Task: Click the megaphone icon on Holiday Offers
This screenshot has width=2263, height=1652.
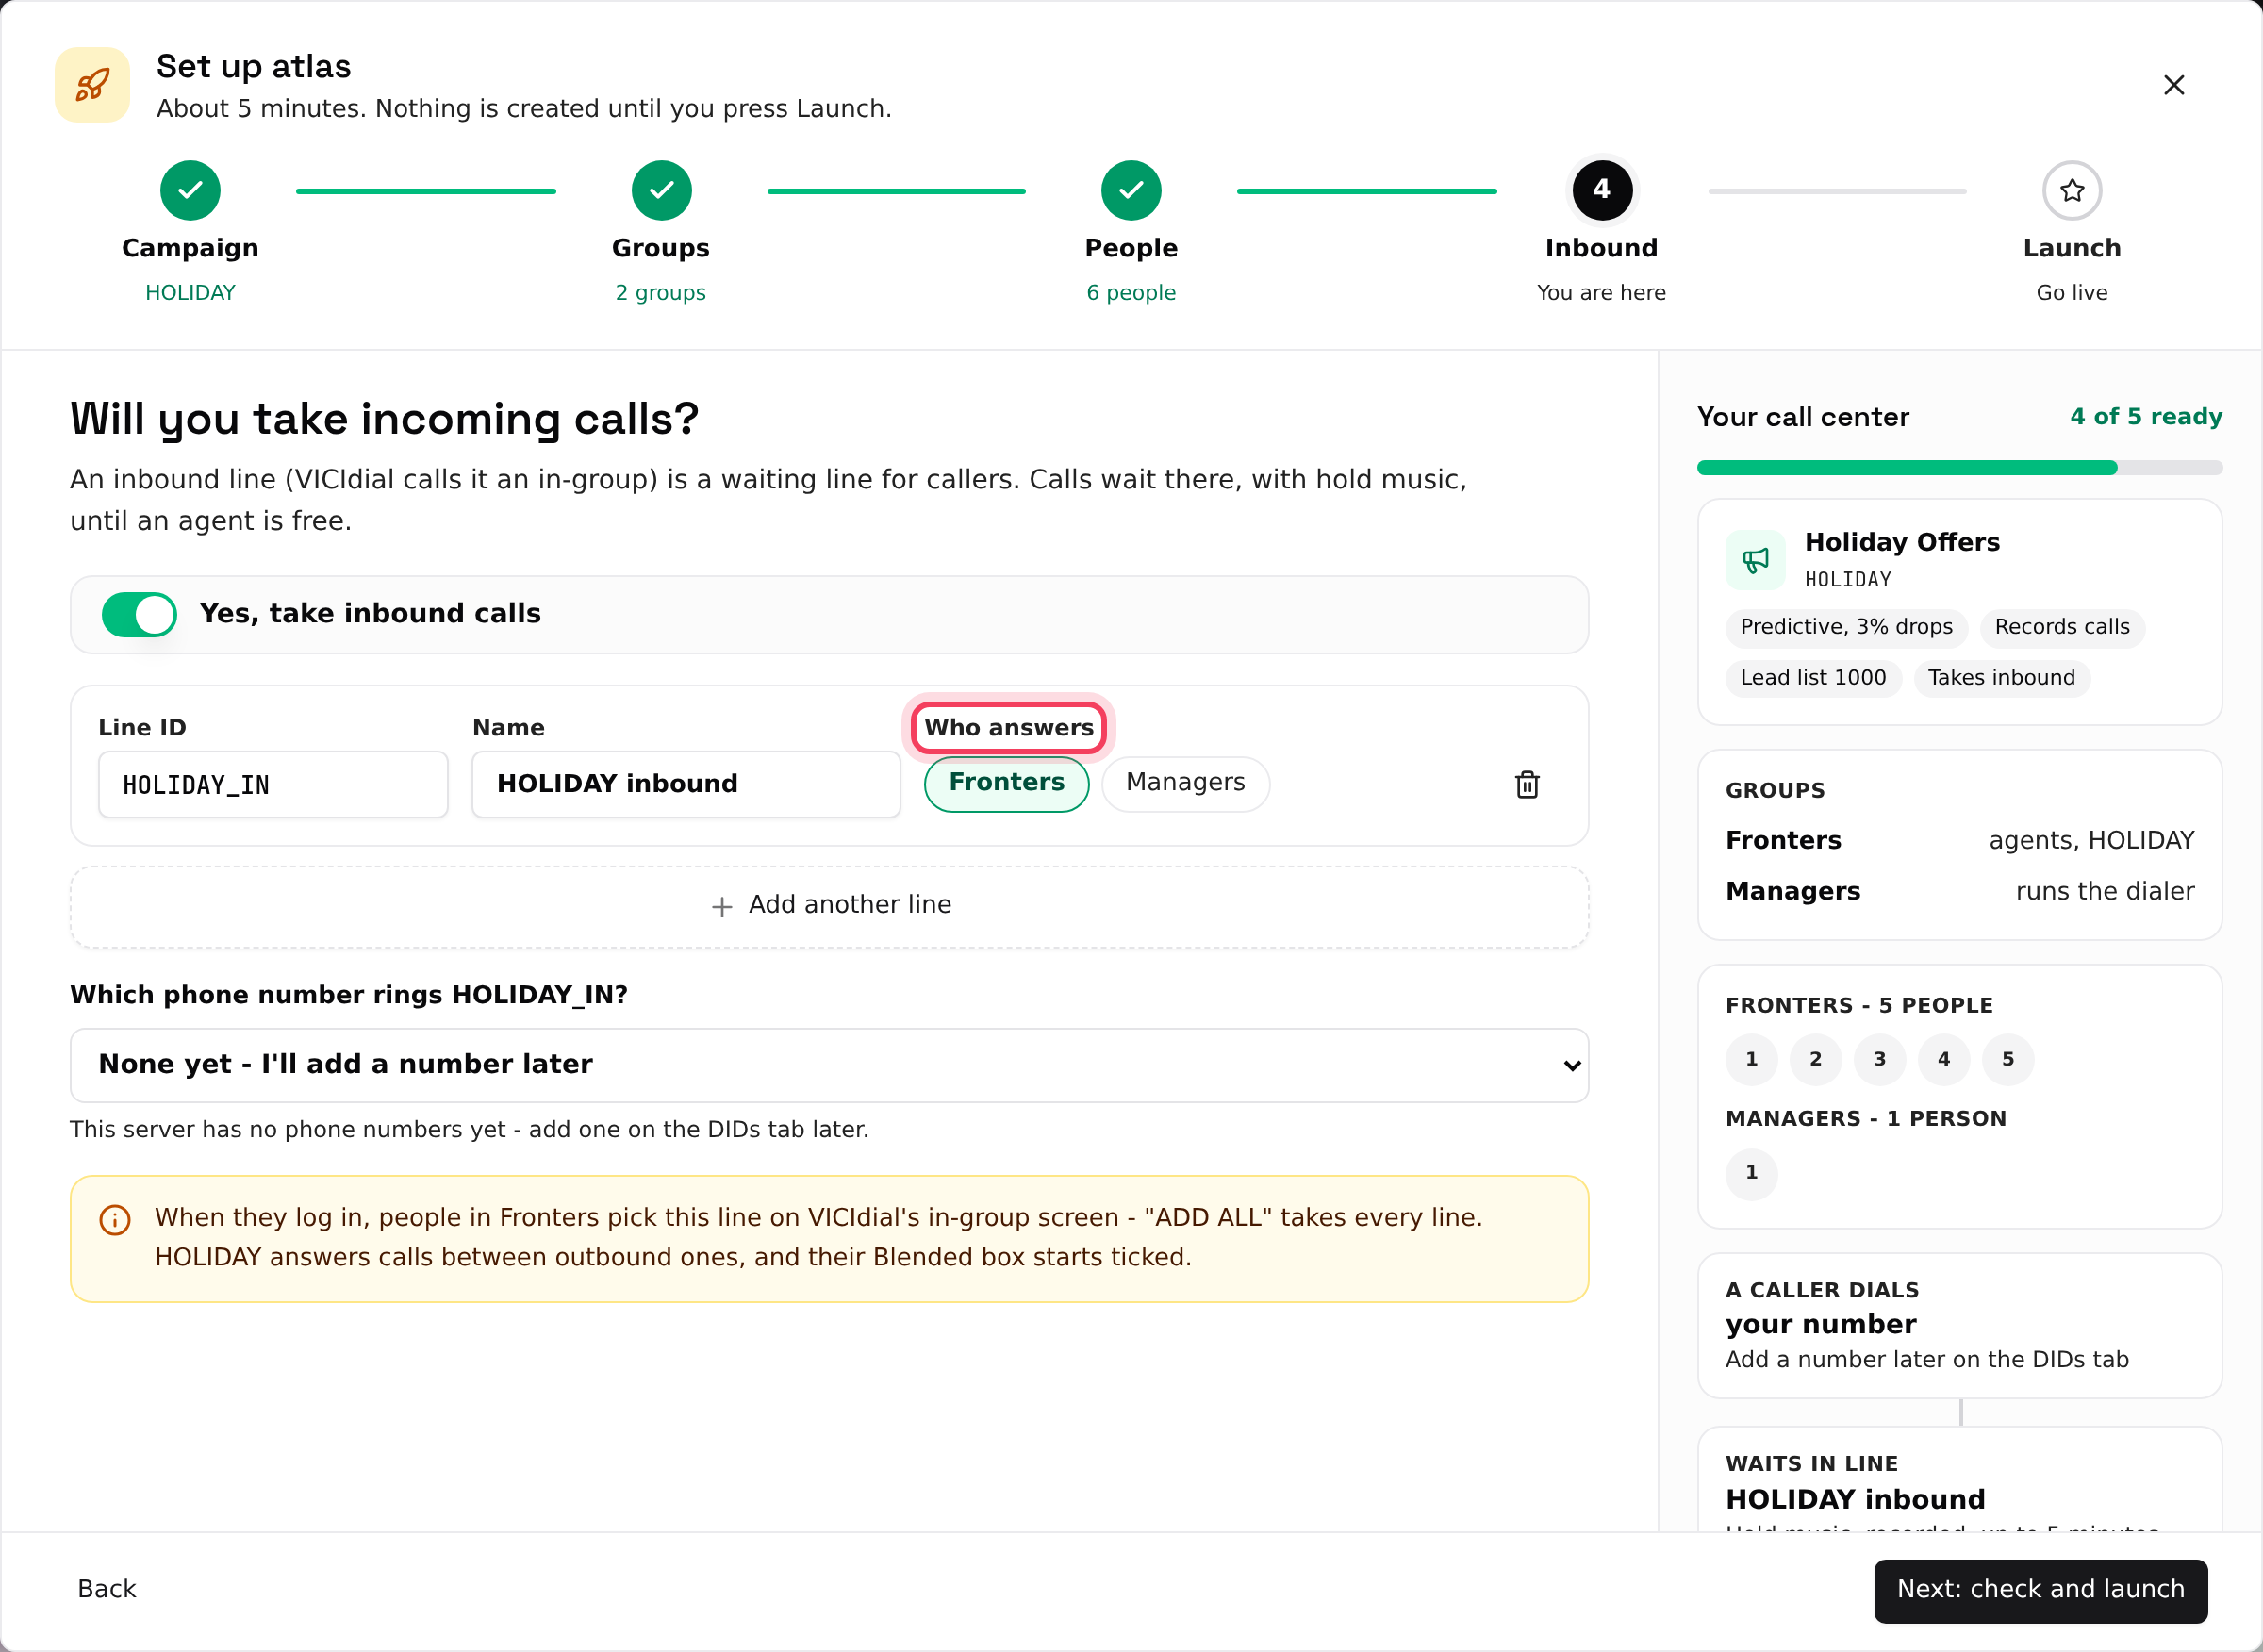Action: [1755, 560]
